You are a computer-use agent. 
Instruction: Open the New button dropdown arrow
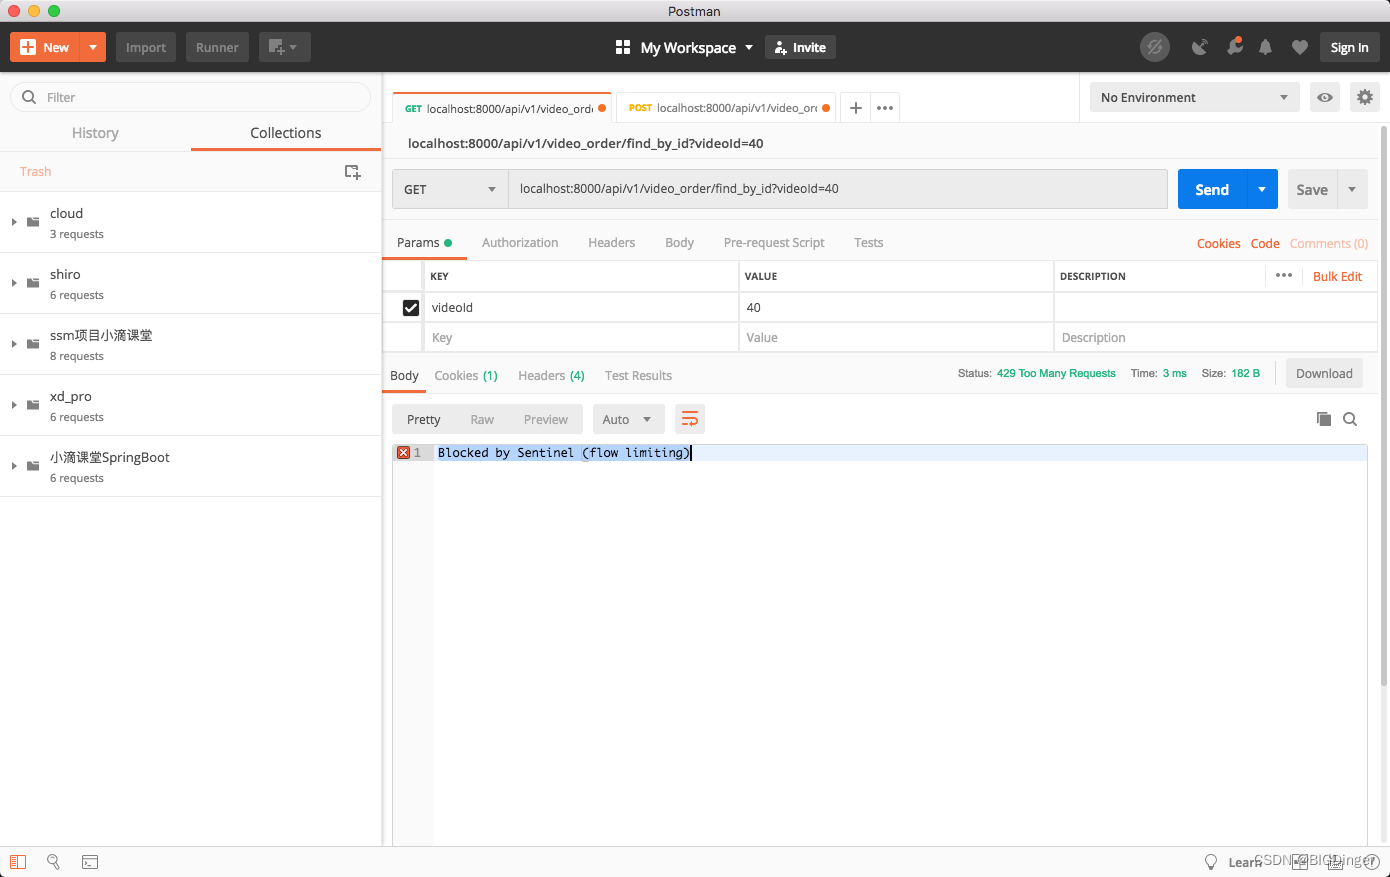tap(93, 47)
